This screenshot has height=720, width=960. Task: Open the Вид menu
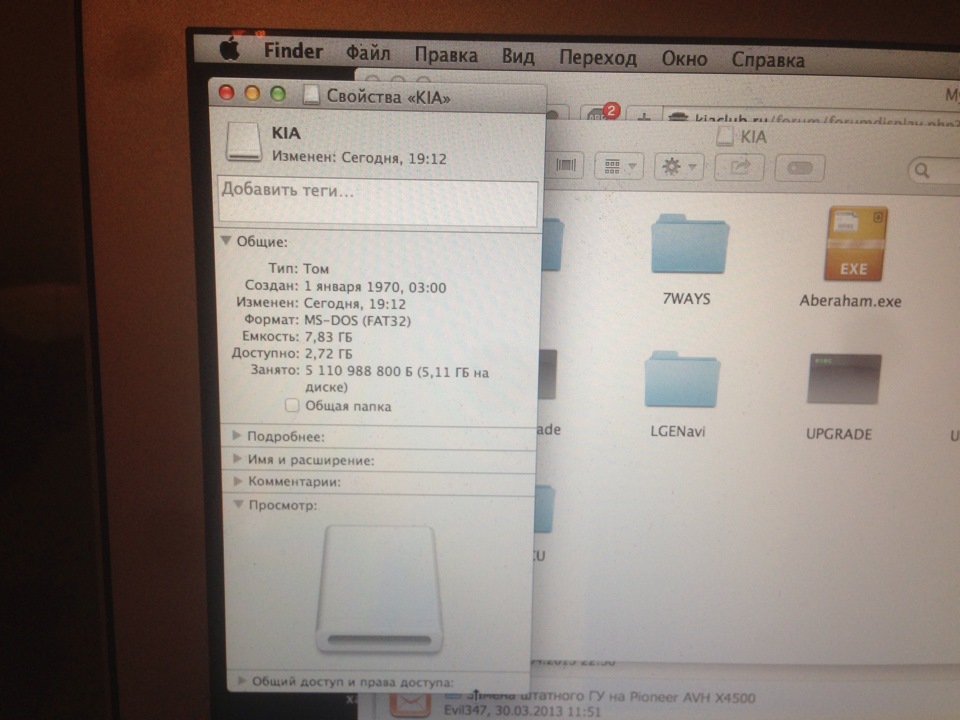(518, 56)
